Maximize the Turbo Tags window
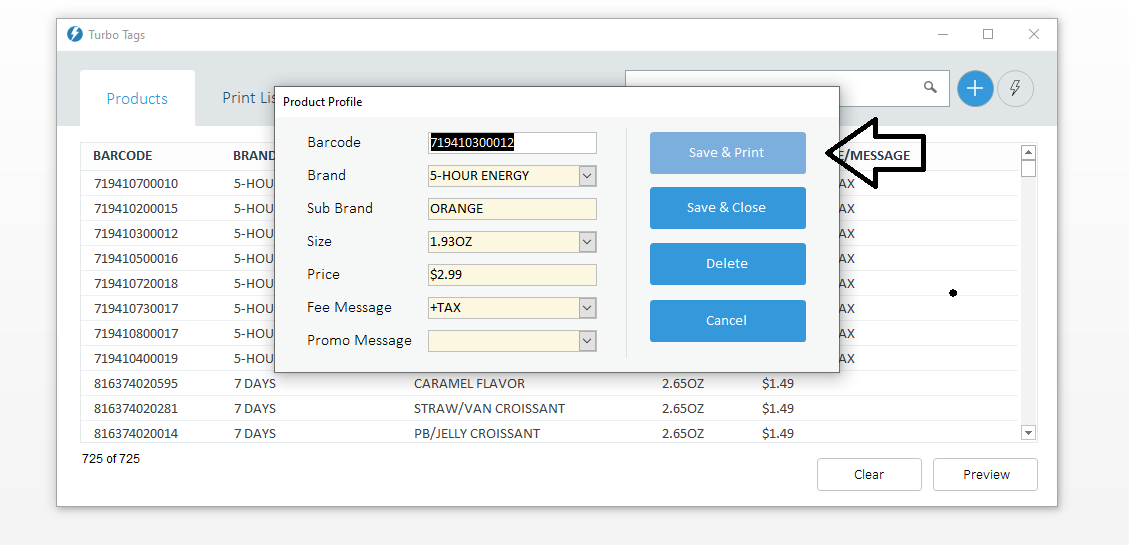This screenshot has height=545, width=1129. click(x=988, y=34)
